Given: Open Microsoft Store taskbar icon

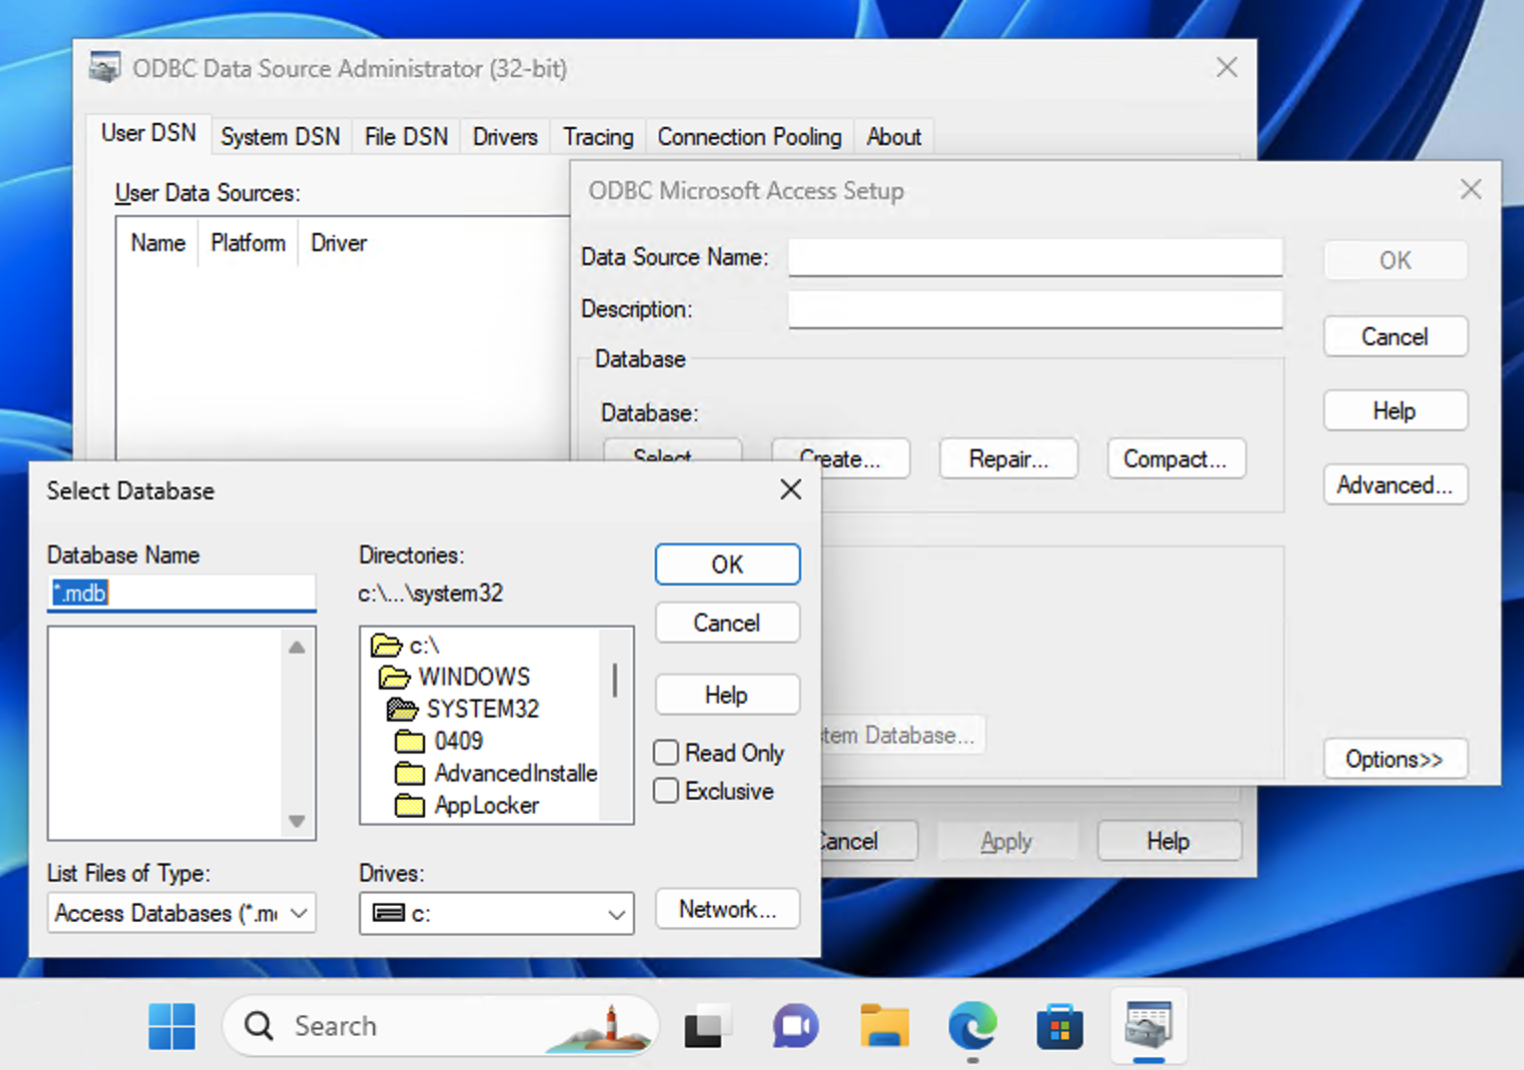Looking at the screenshot, I should (1060, 1027).
